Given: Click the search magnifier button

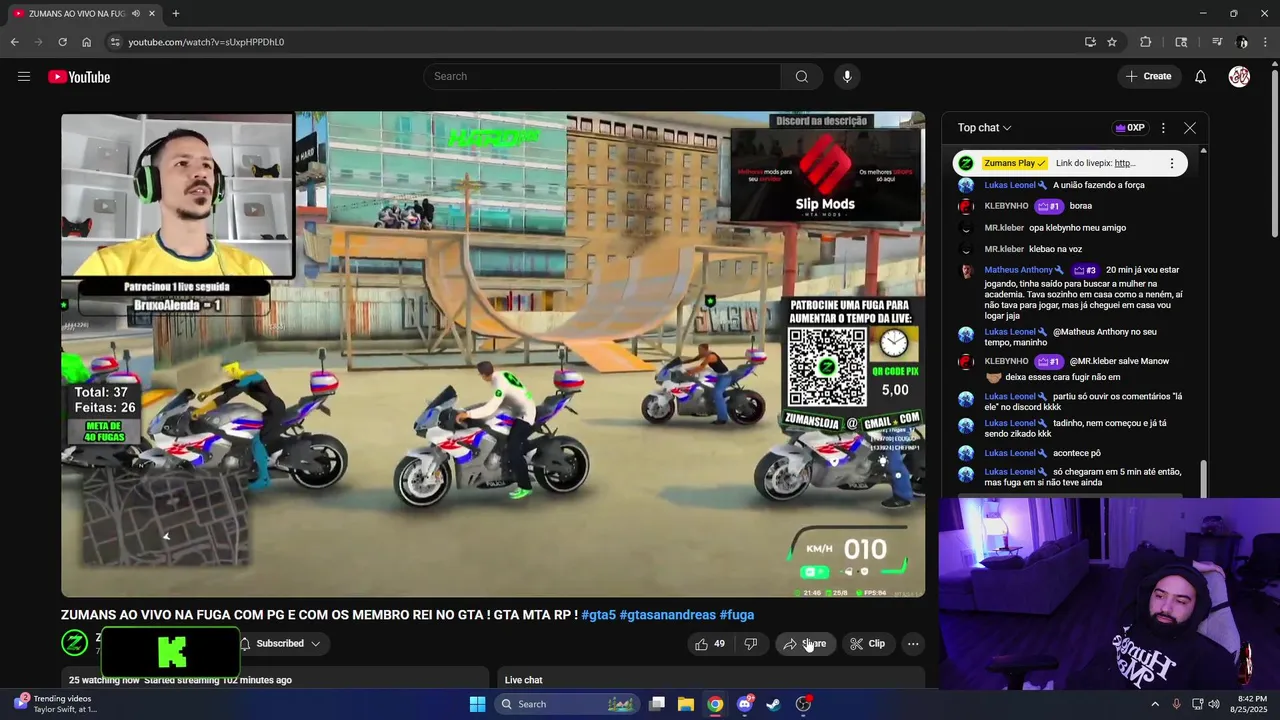Looking at the screenshot, I should (x=801, y=77).
